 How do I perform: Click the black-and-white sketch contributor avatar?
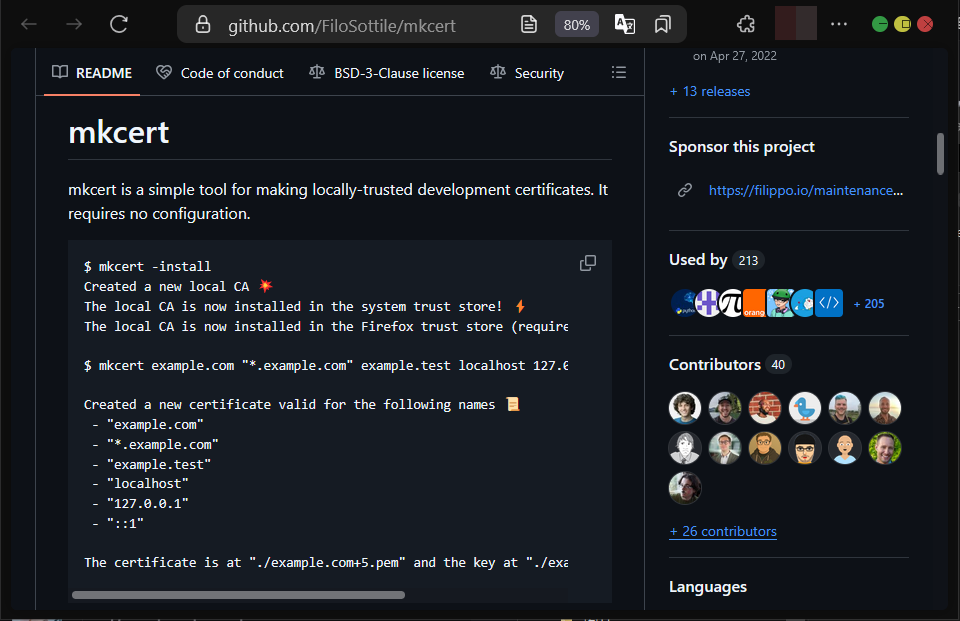pyautogui.click(x=684, y=448)
